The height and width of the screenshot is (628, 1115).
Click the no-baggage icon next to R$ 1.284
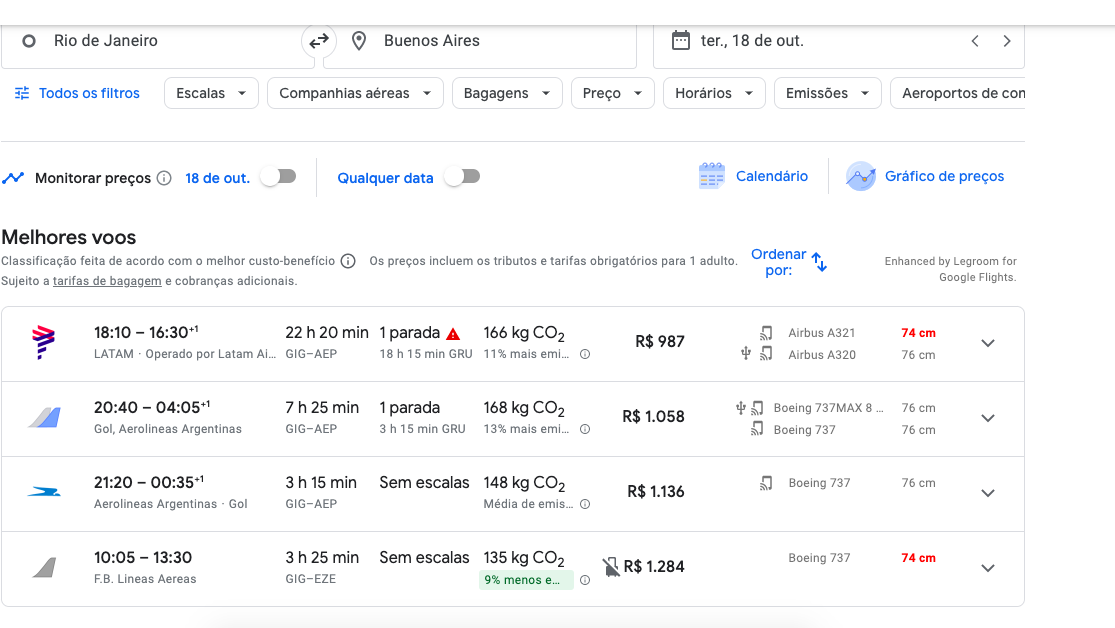(x=611, y=567)
